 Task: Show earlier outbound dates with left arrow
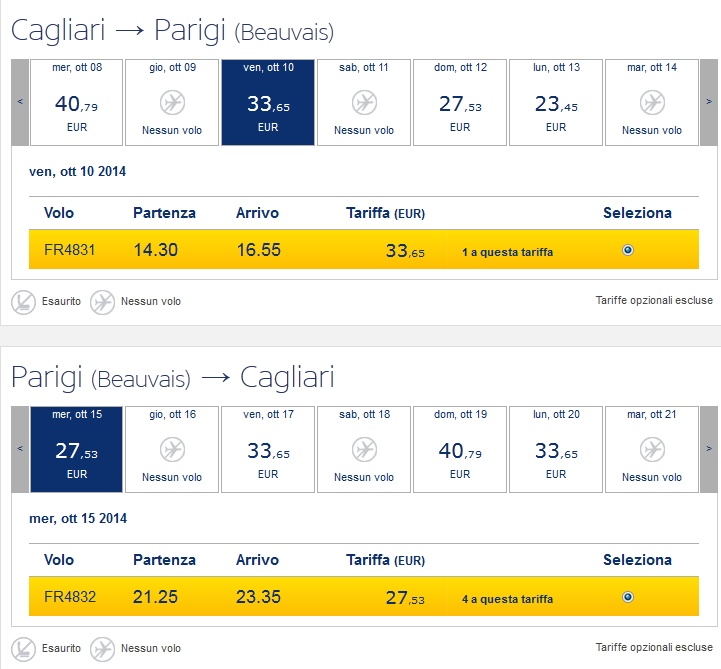click(x=20, y=101)
